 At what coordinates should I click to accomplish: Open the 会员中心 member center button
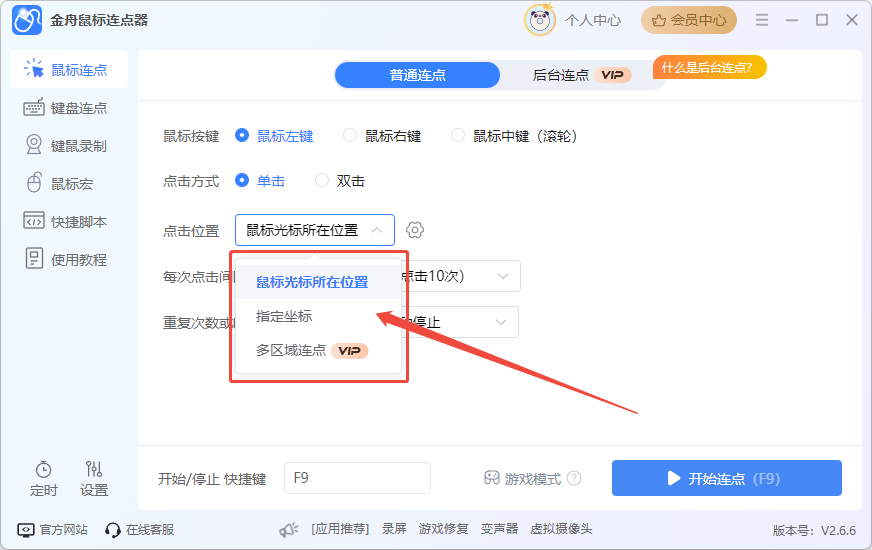tap(689, 21)
